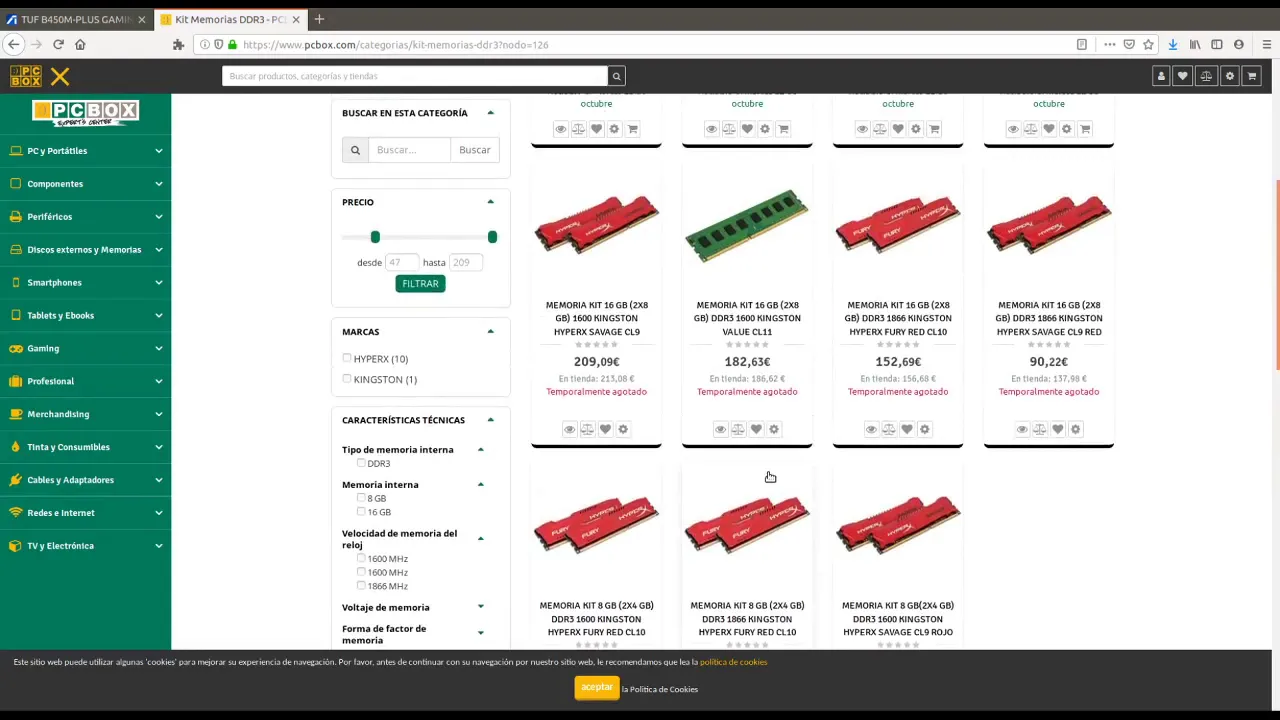
Task: Open the Componentes category menu
Action: [86, 184]
